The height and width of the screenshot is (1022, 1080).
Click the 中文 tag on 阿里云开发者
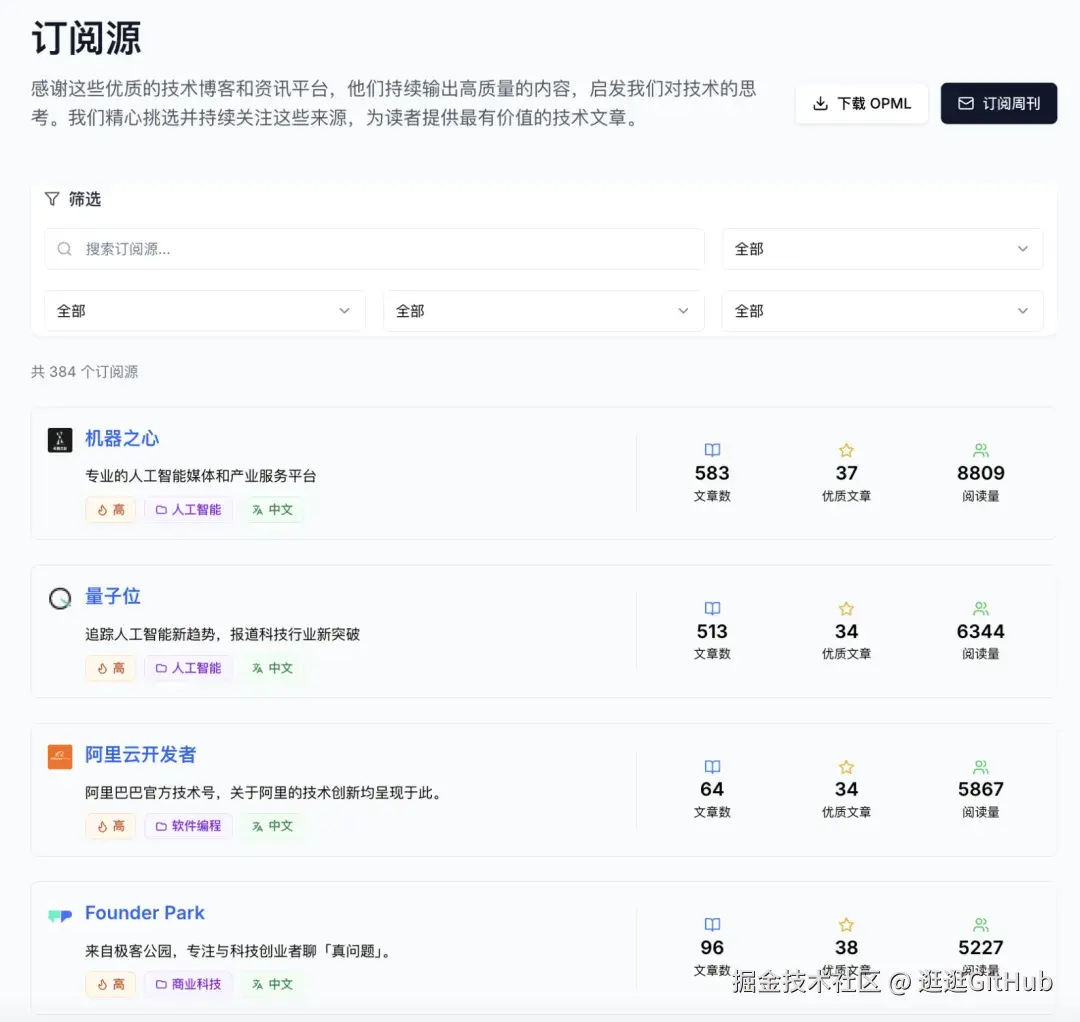pyautogui.click(x=273, y=826)
